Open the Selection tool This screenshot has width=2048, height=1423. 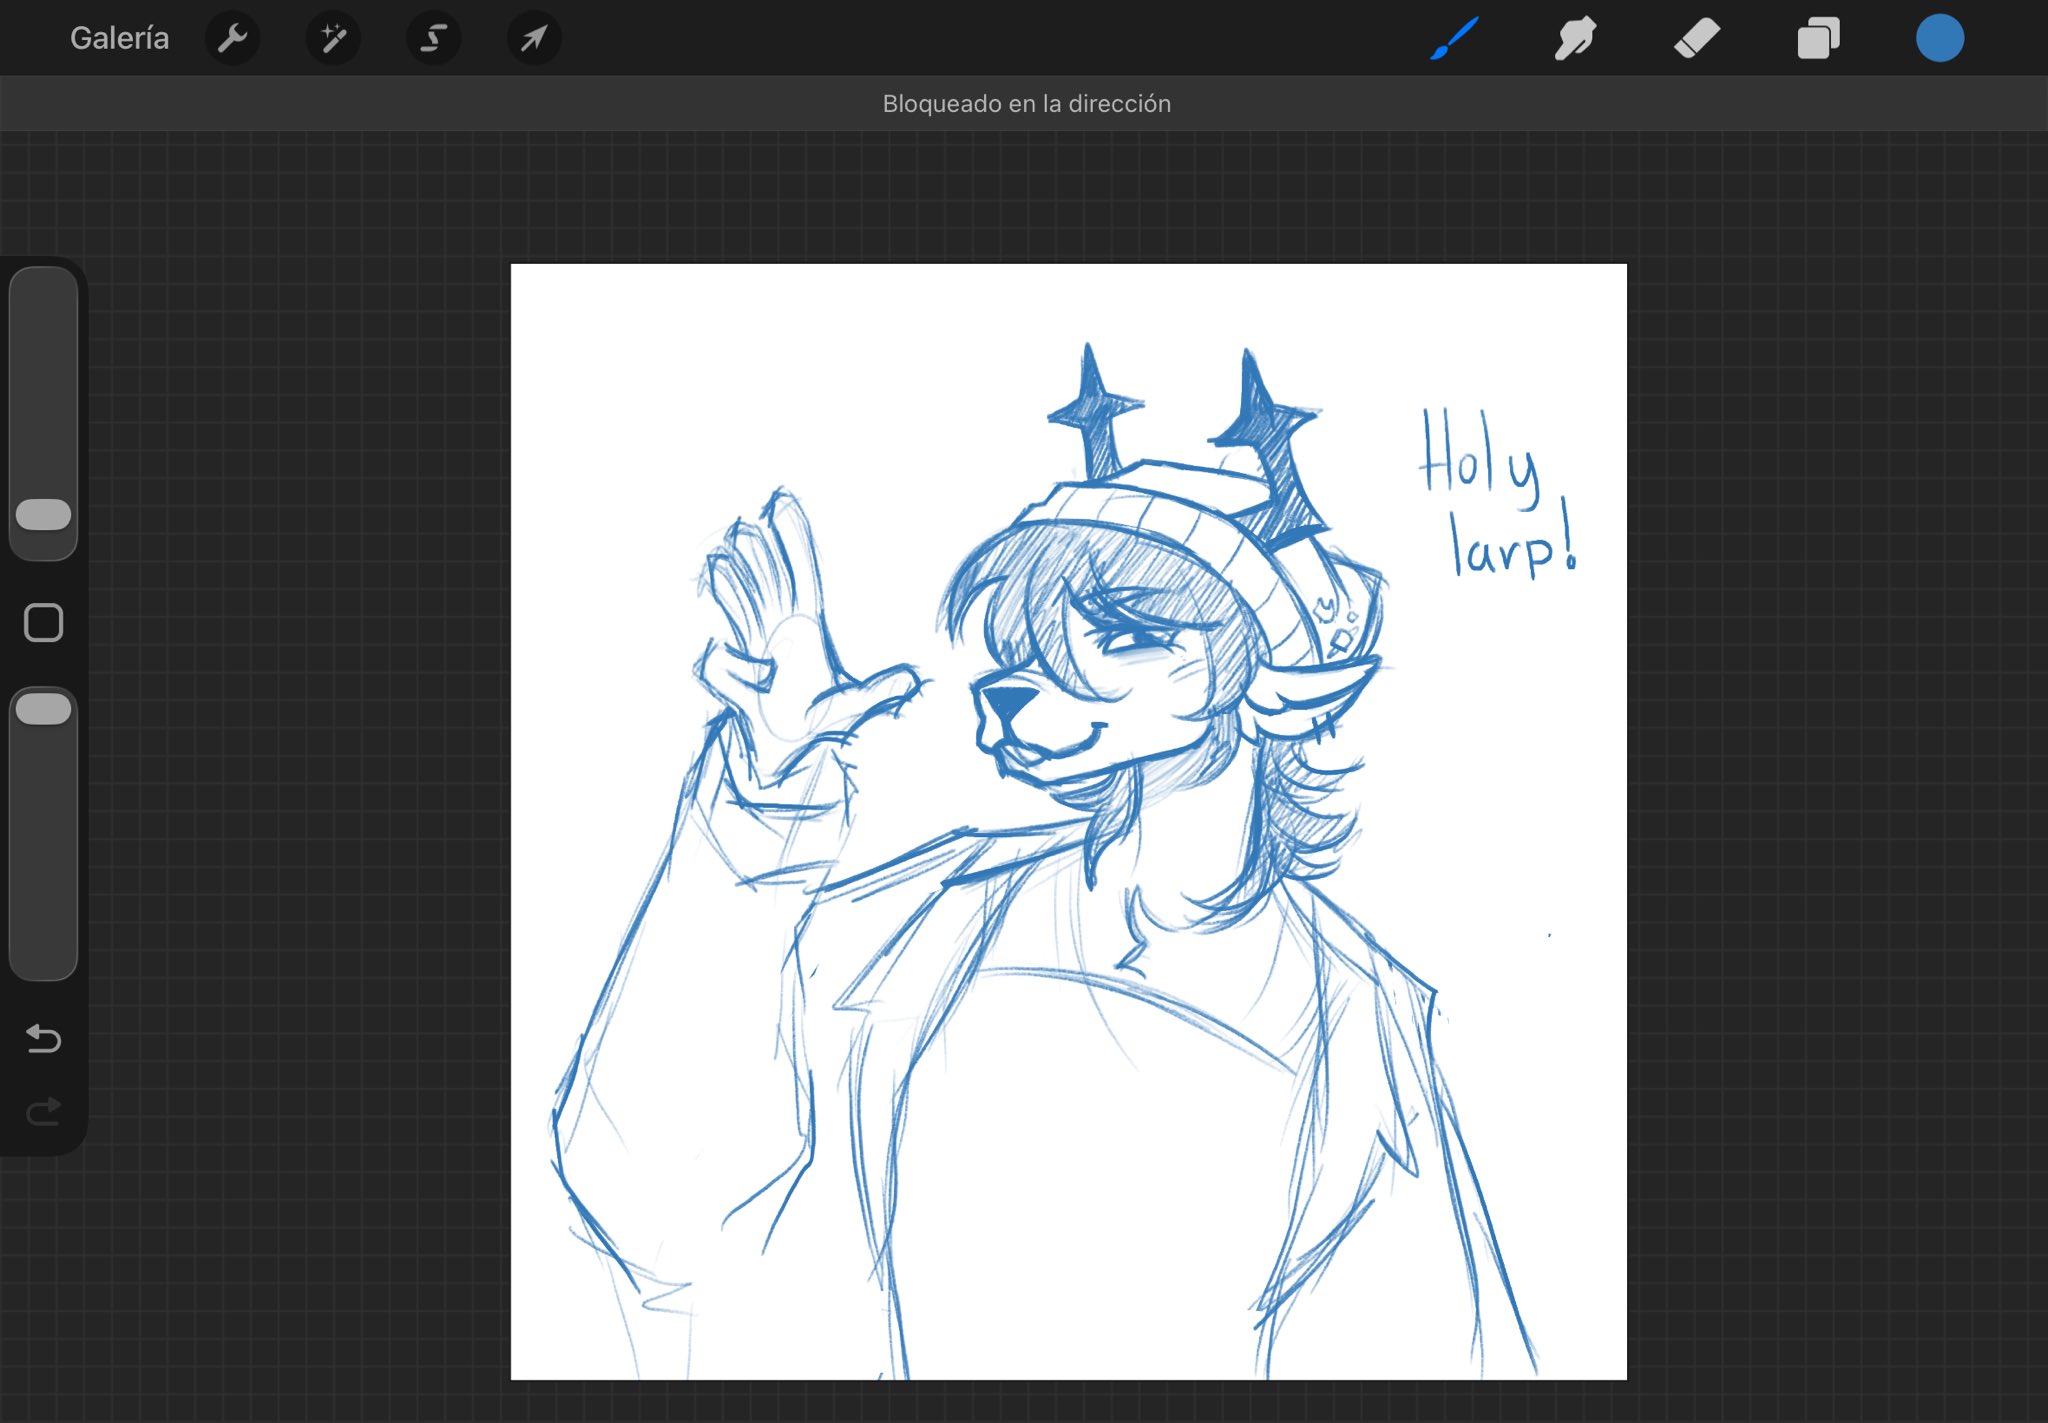click(x=433, y=39)
